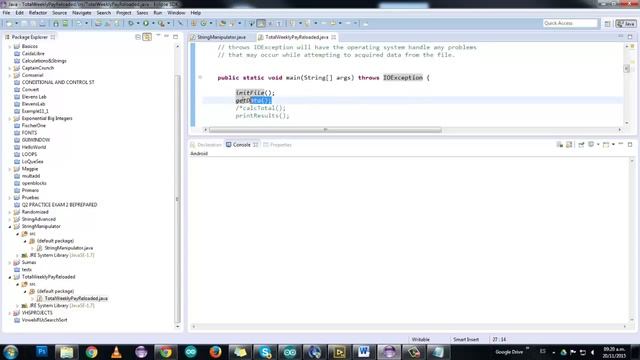Open the Search menu

pyautogui.click(x=104, y=13)
